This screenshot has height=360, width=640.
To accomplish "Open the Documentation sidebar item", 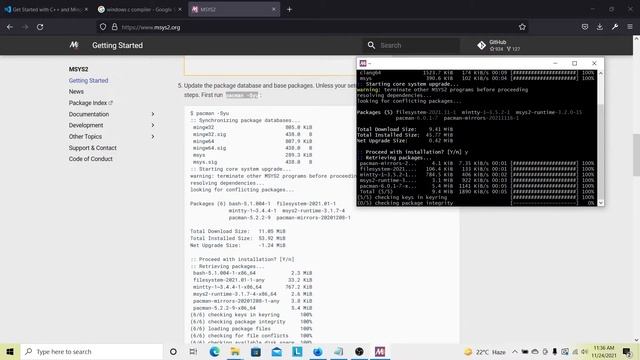I will coord(89,114).
